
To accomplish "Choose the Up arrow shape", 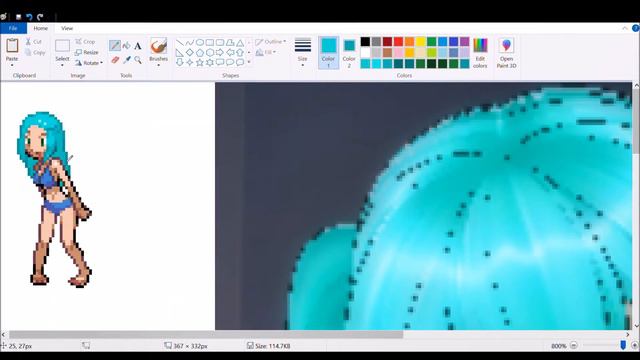I will (240, 52).
